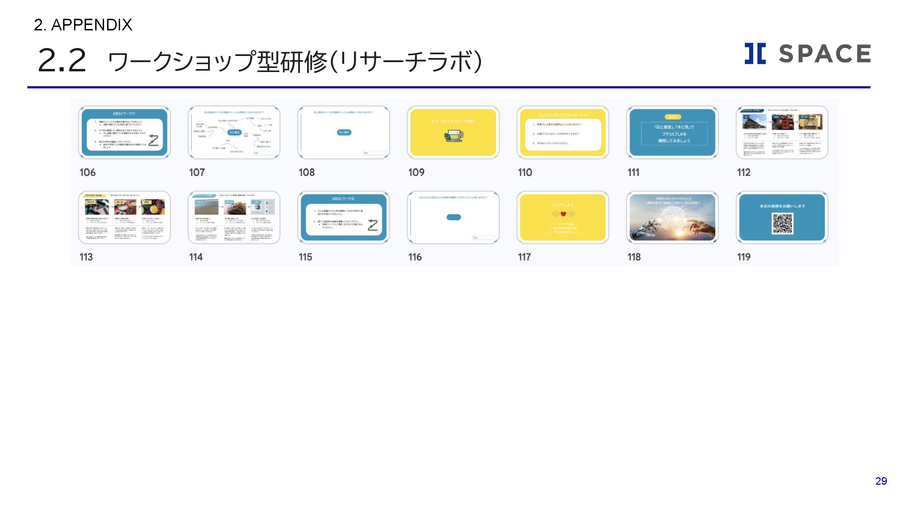
Task: Open yellow slide 117 with heart
Action: pos(562,218)
